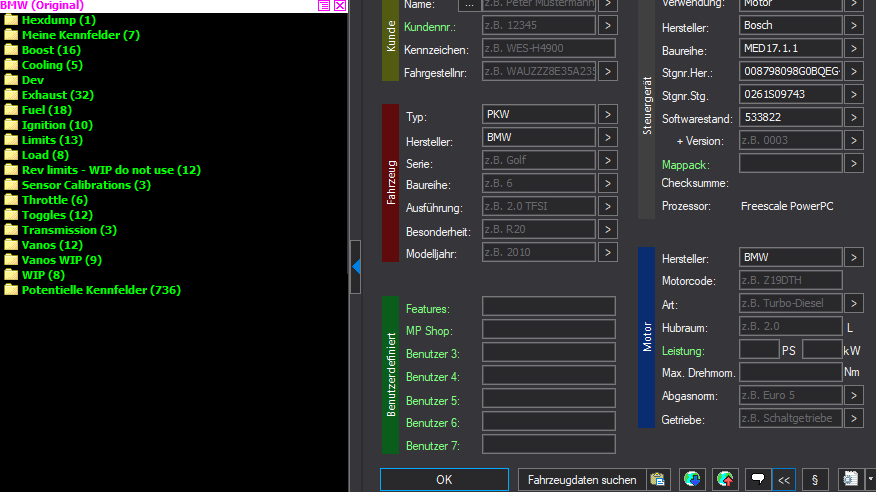Open the selection arrow for Abgasnorm

coord(853,395)
